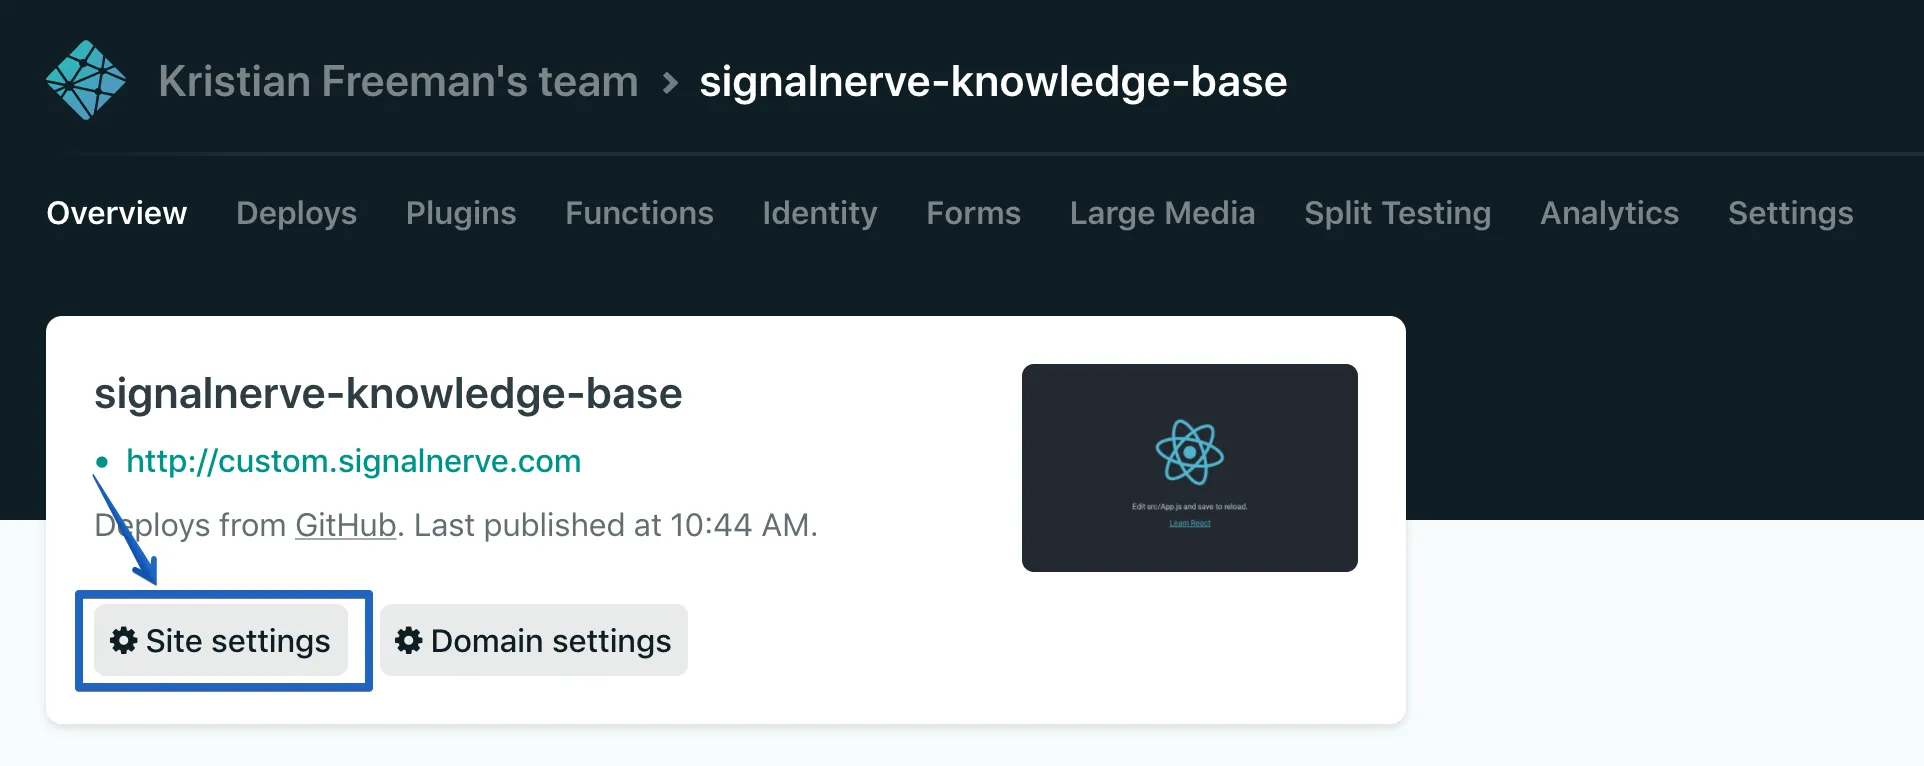Visit custom.signalnerve.com
Image resolution: width=1924 pixels, height=766 pixels.
click(x=353, y=461)
